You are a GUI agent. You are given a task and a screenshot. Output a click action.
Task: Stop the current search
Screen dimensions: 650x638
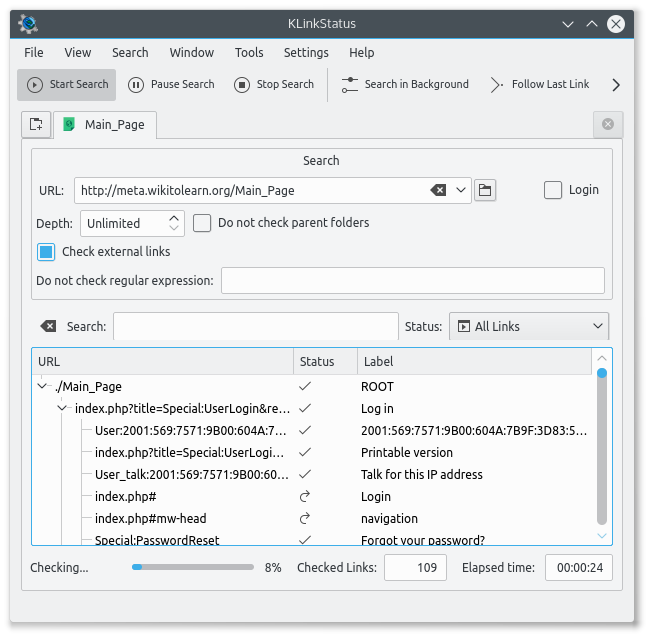click(x=274, y=85)
